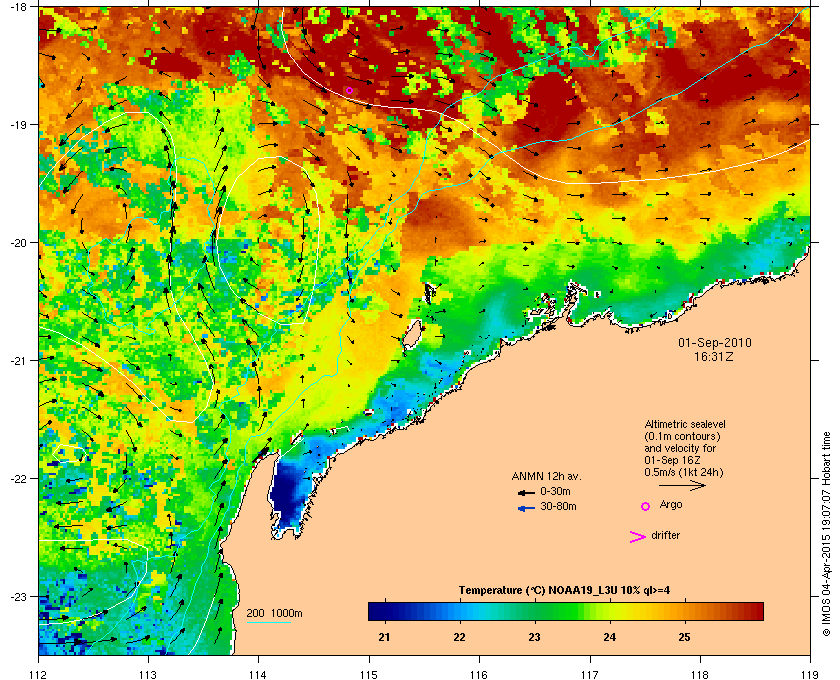Click the blue 30-80m arrow in the legend
The height and width of the screenshot is (680, 840).
pyautogui.click(x=526, y=508)
